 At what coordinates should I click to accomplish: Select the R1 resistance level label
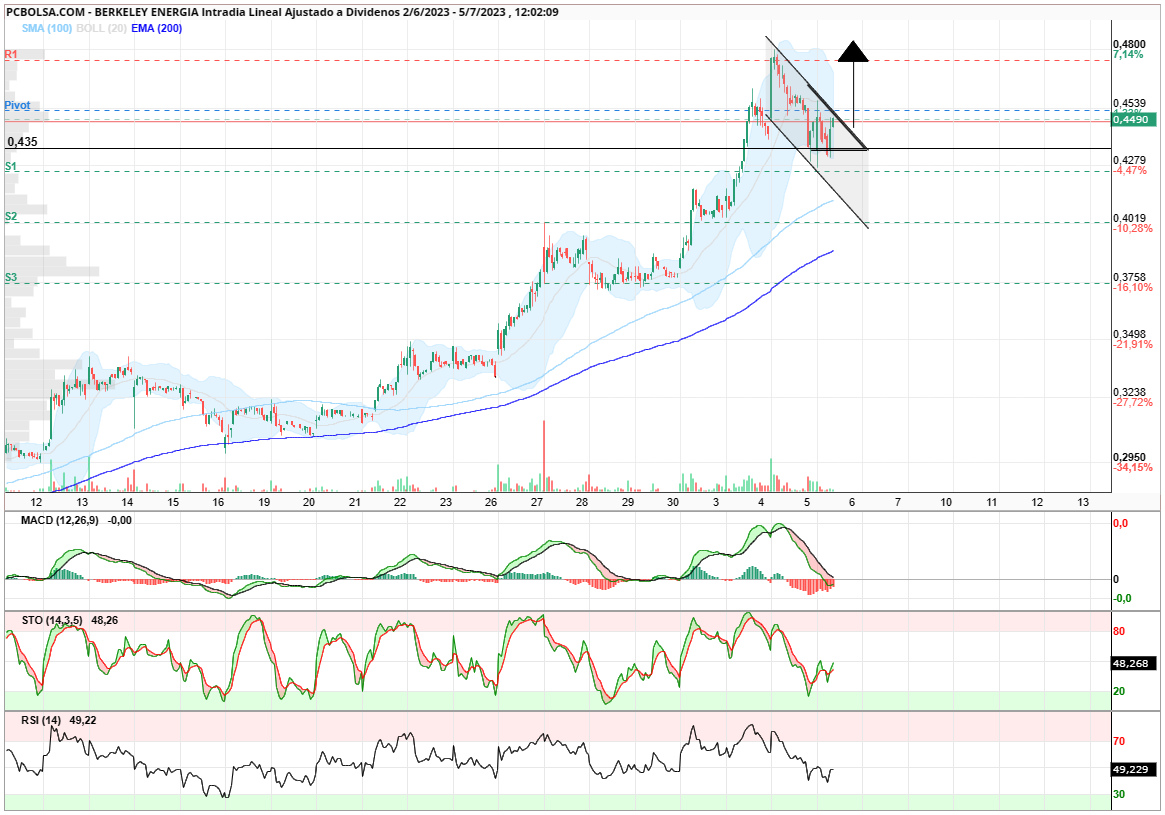11,54
